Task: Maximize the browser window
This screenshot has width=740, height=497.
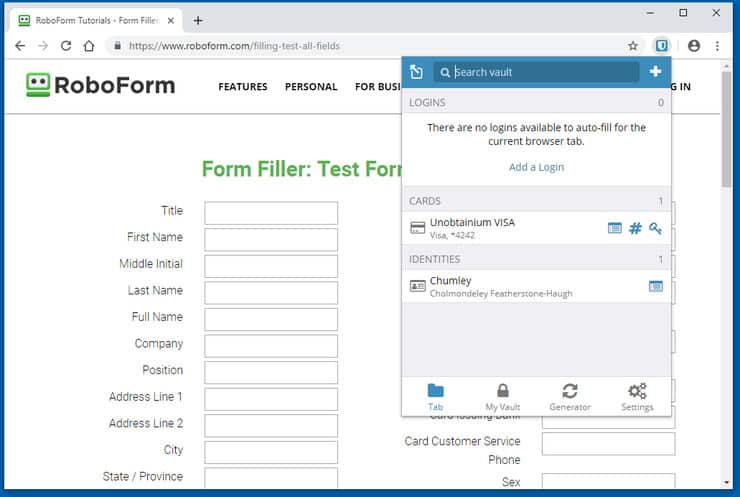Action: [x=683, y=13]
